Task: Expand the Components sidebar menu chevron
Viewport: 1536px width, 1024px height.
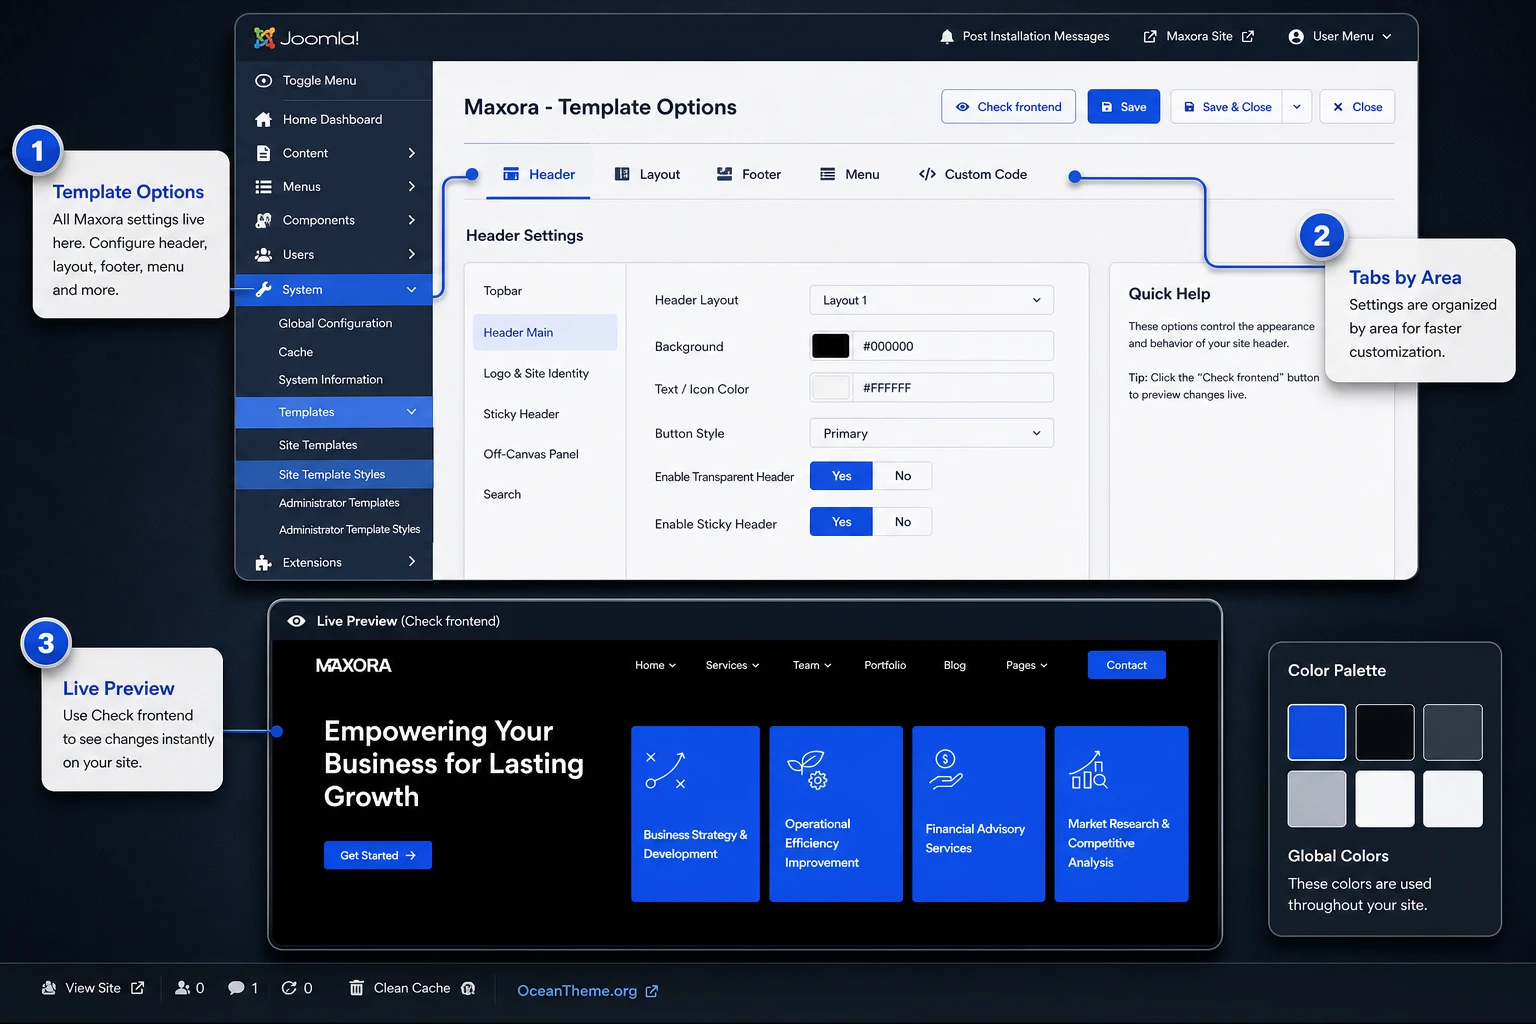Action: [x=411, y=220]
